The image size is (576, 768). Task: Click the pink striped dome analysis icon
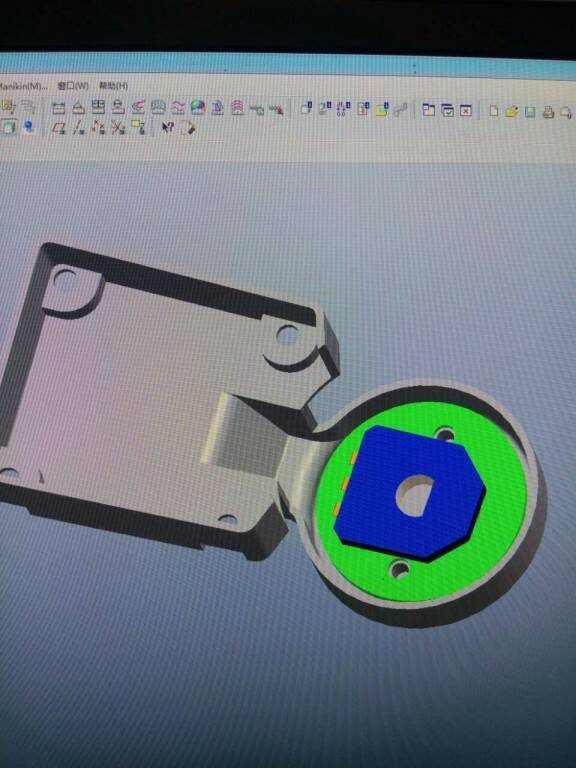pos(238,107)
